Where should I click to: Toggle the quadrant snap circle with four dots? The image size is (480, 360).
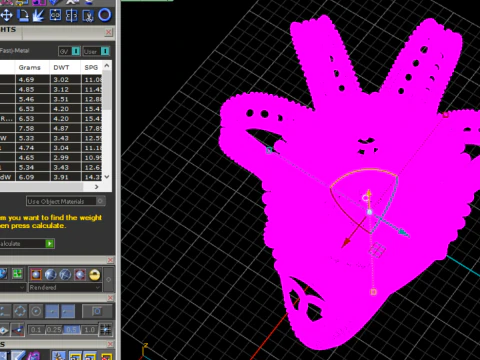click(20, 311)
